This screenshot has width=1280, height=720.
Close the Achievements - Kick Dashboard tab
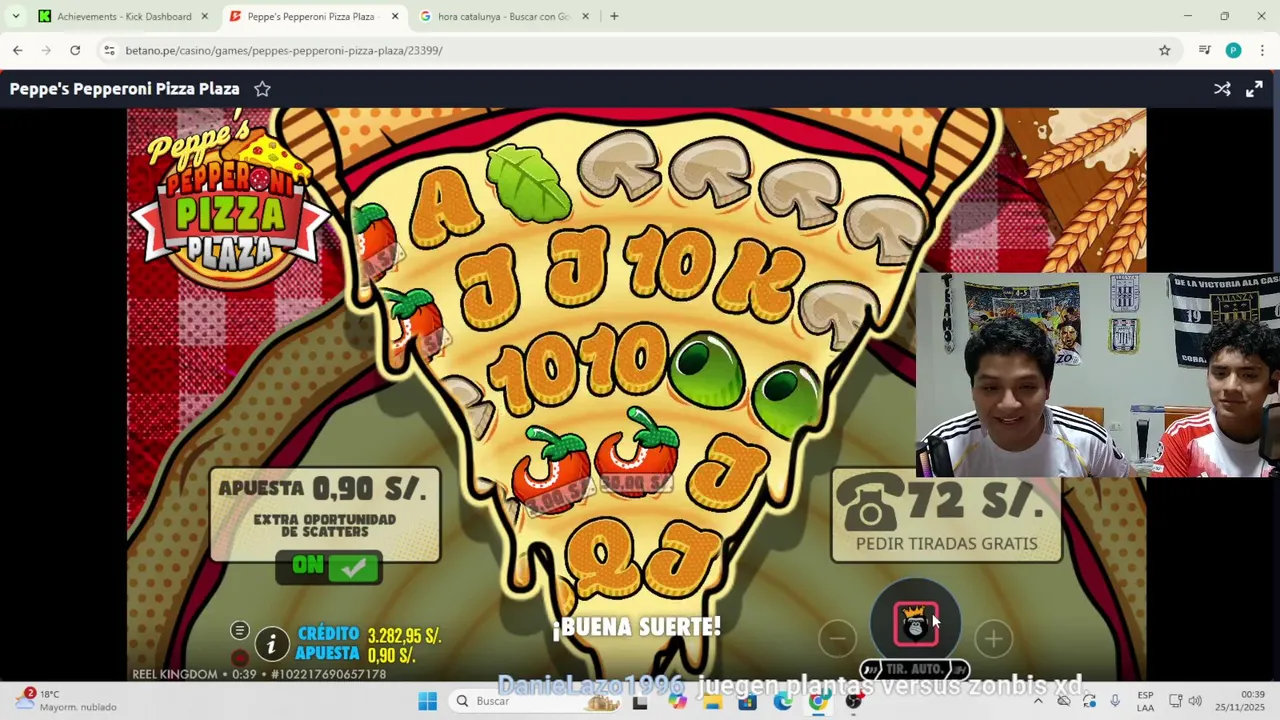click(205, 16)
